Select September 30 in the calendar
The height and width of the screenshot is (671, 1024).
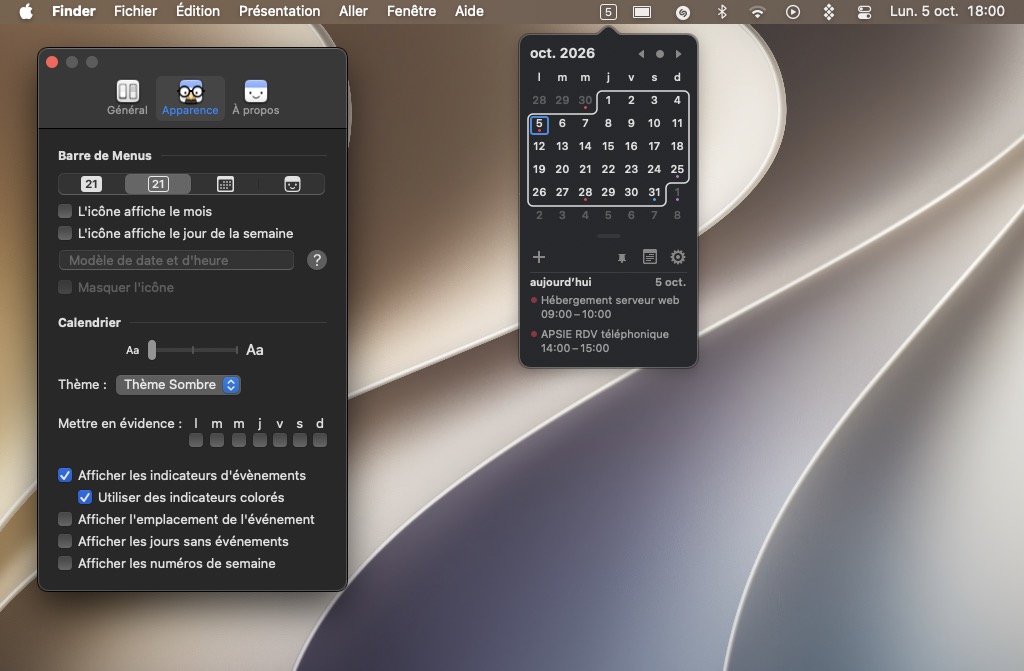tap(585, 101)
